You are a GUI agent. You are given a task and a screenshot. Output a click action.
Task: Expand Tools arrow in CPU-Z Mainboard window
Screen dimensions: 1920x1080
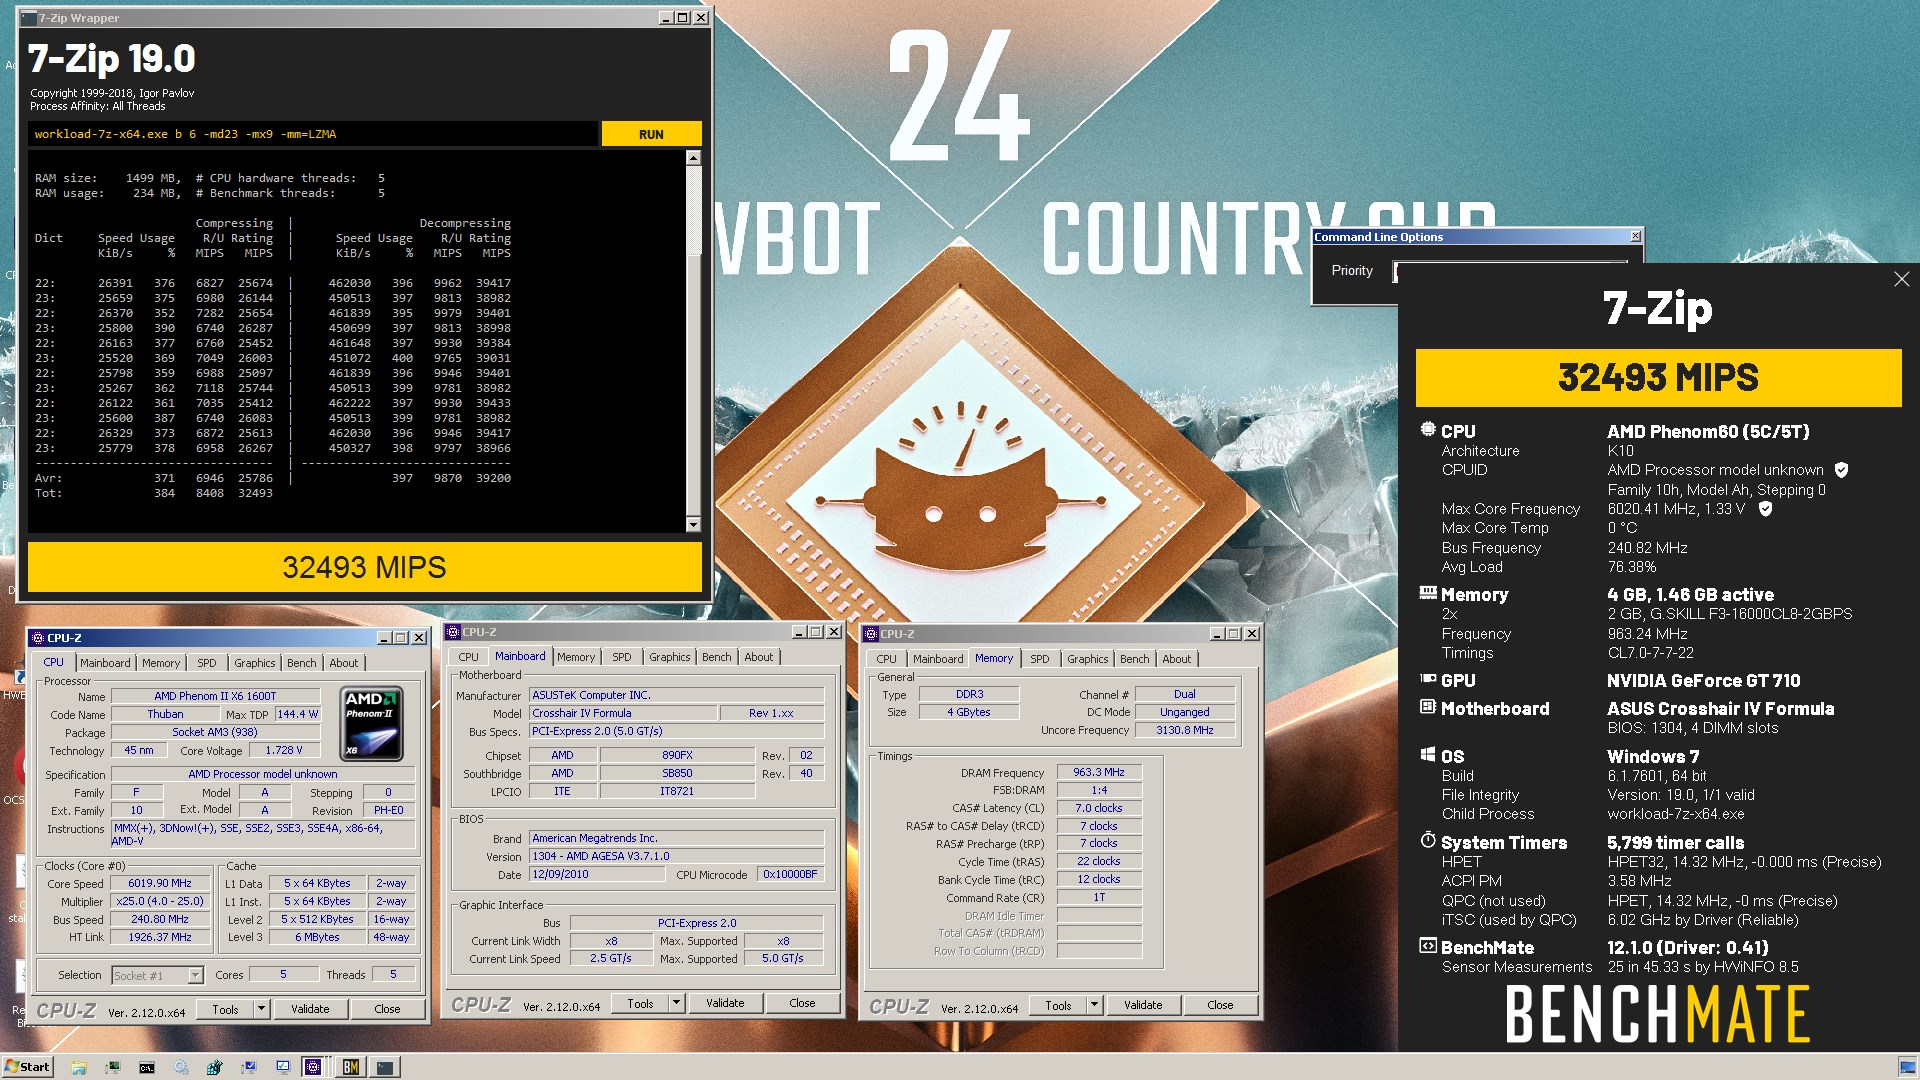pyautogui.click(x=676, y=1003)
